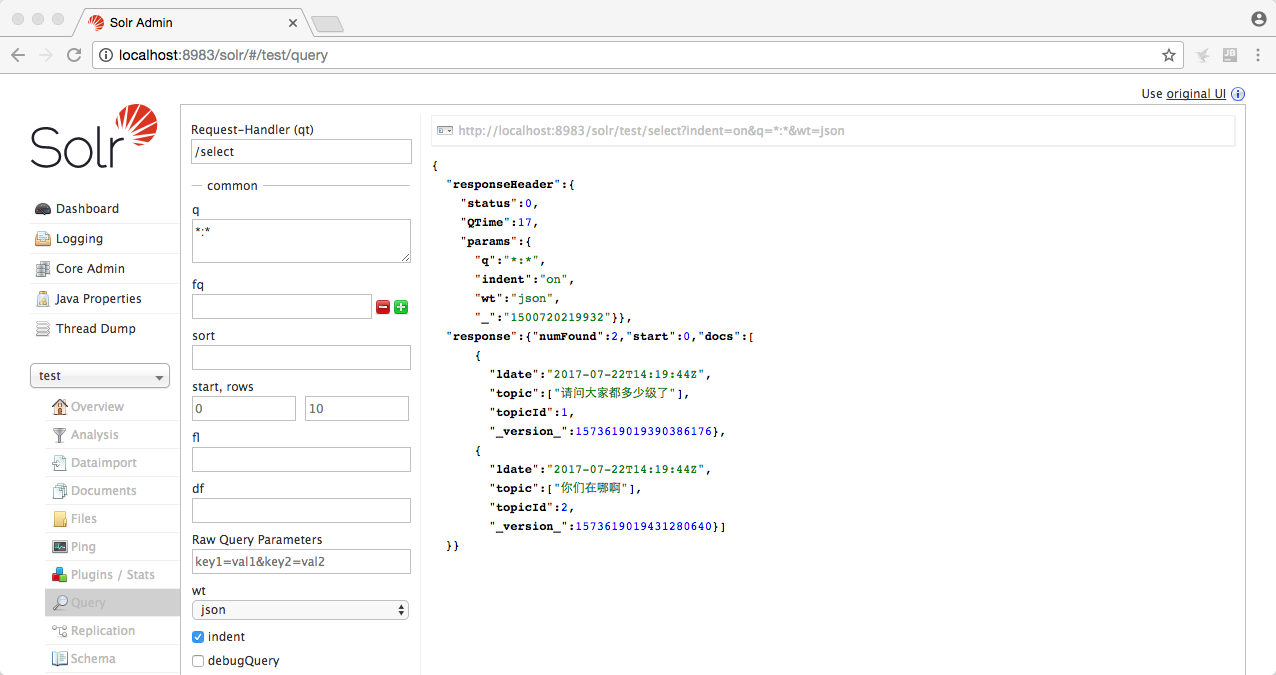Uncheck the indent checkbox
1276x675 pixels.
pyautogui.click(x=198, y=637)
